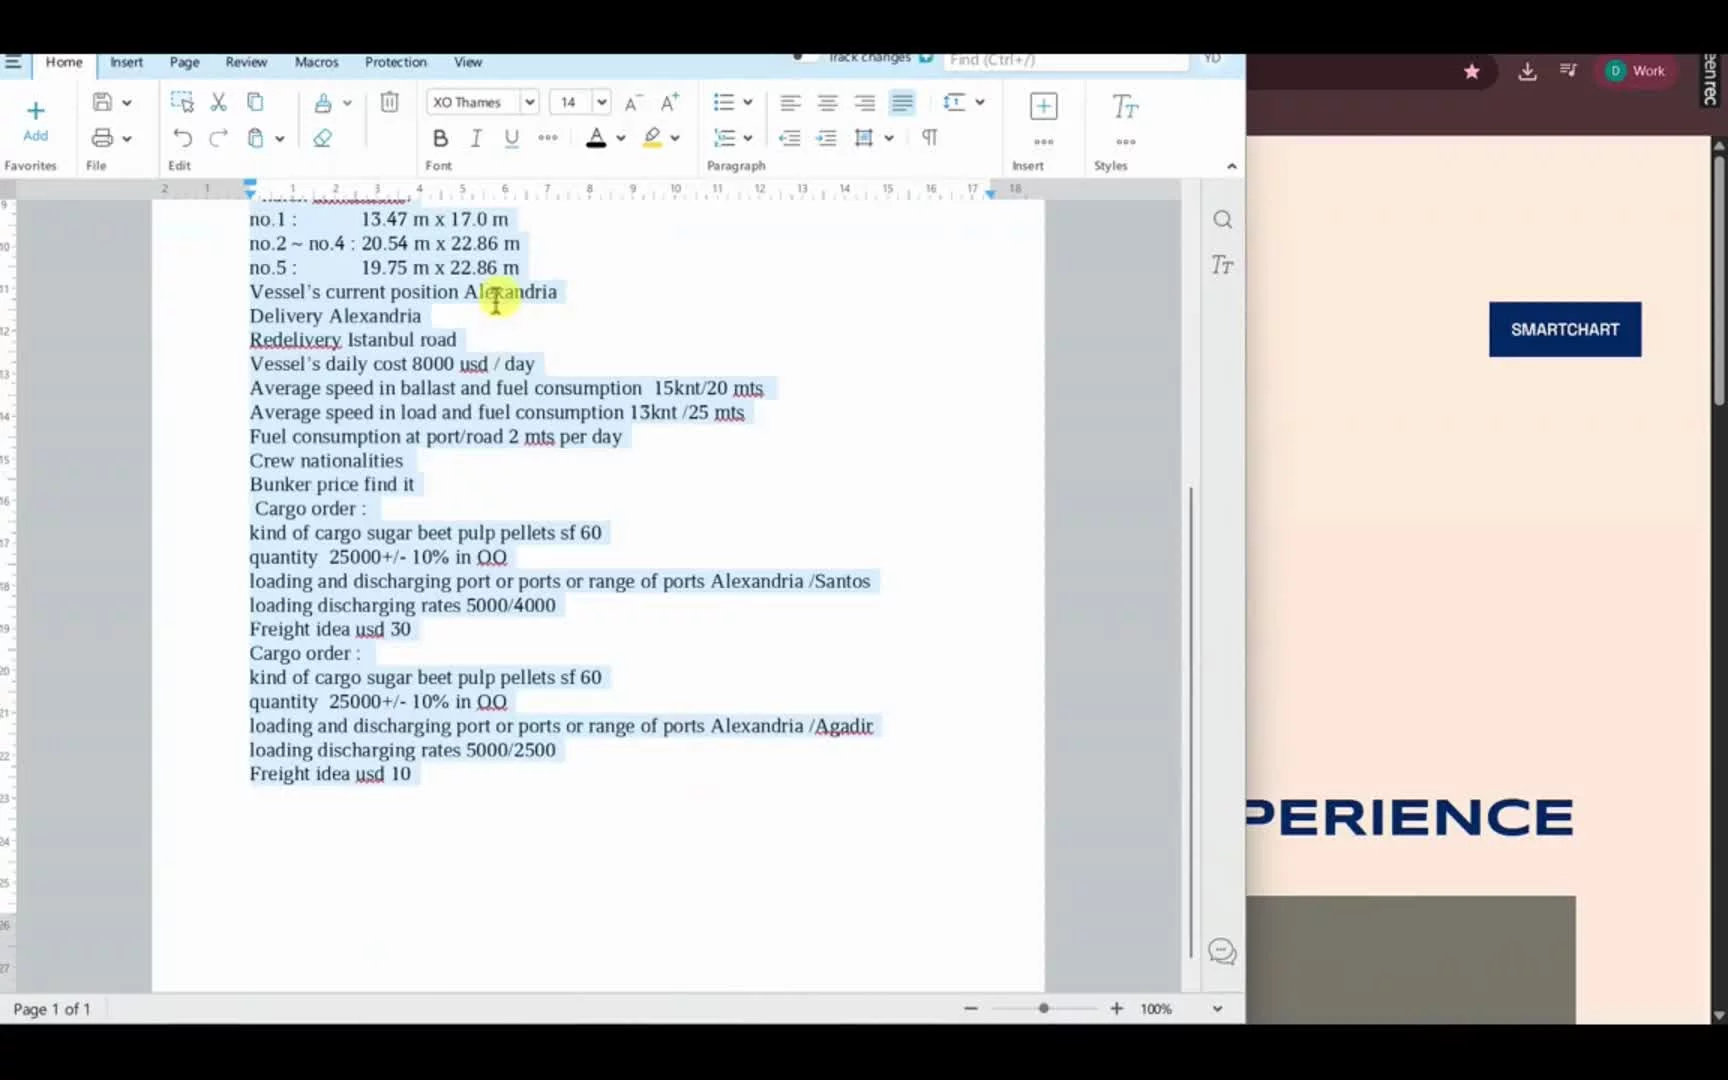Center align the paragraph
The image size is (1728, 1080).
pos(827,102)
